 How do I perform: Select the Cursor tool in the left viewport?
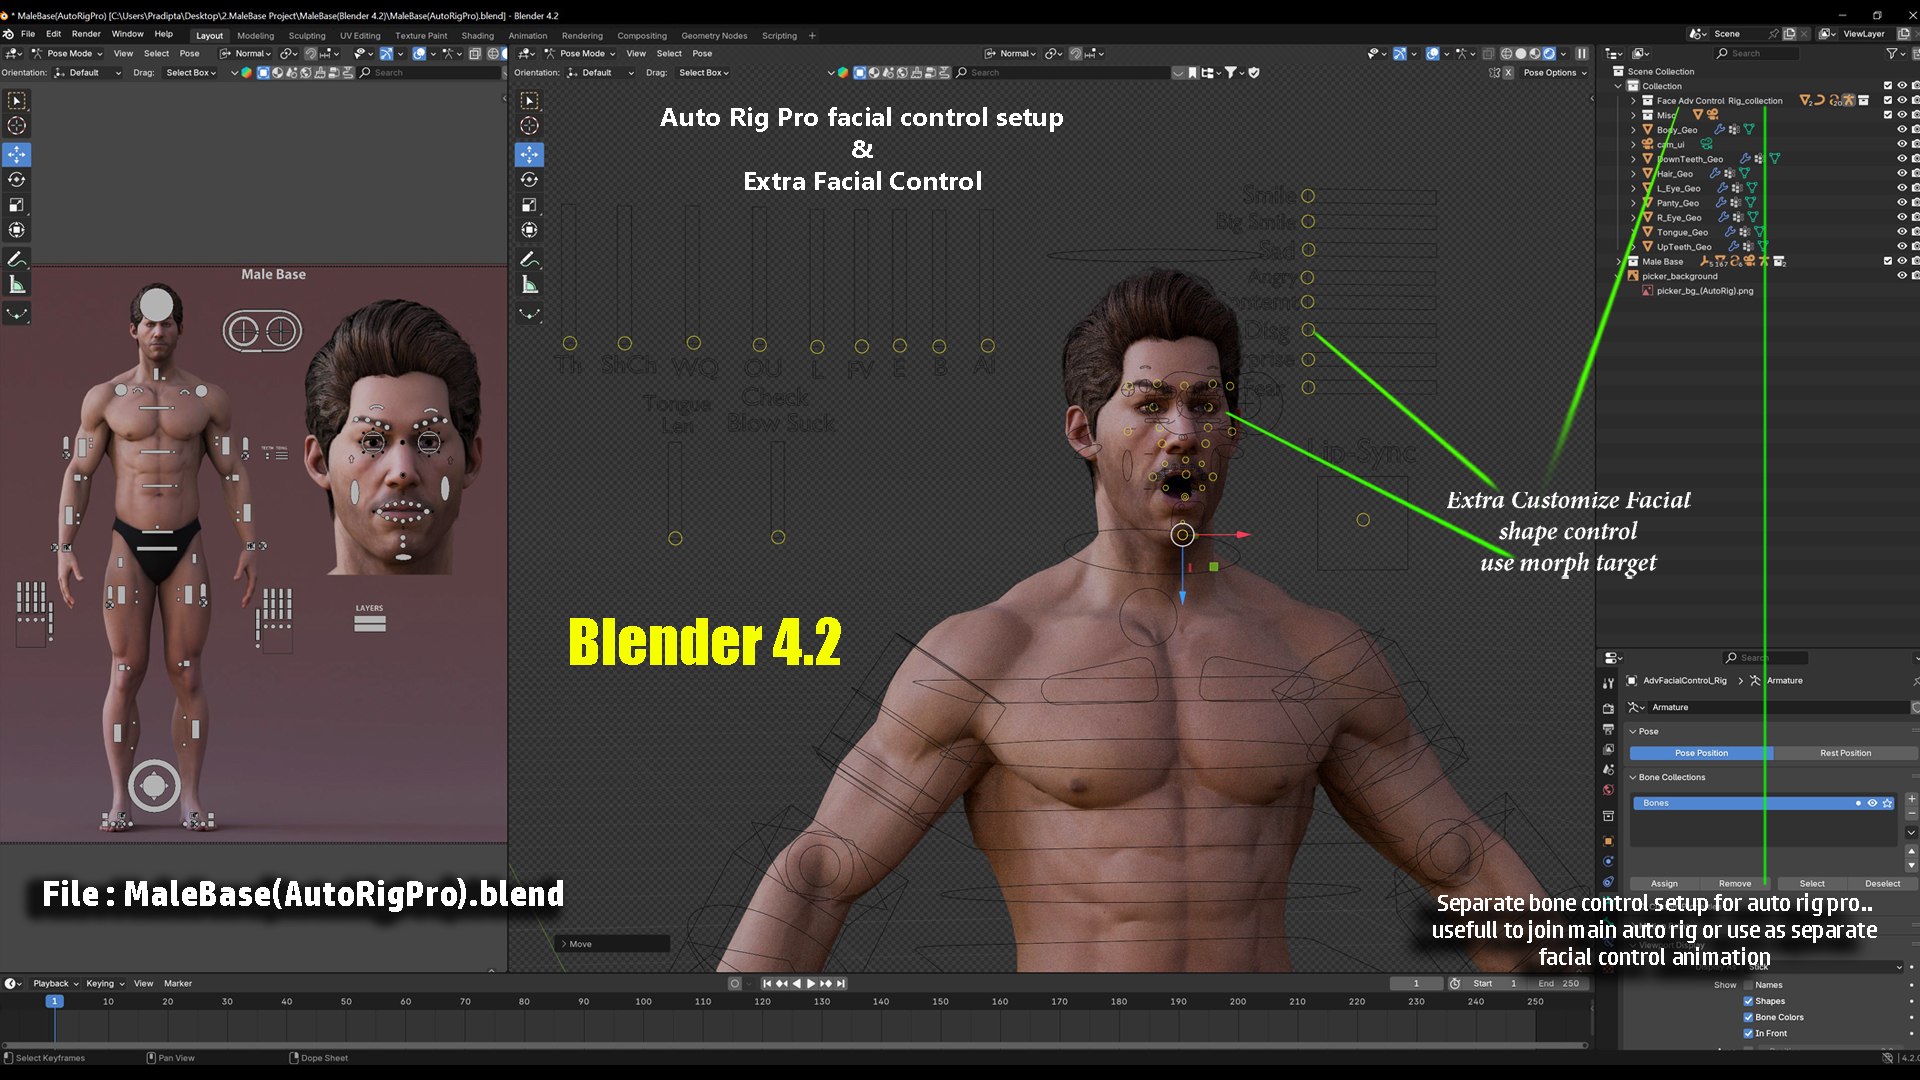coord(17,126)
